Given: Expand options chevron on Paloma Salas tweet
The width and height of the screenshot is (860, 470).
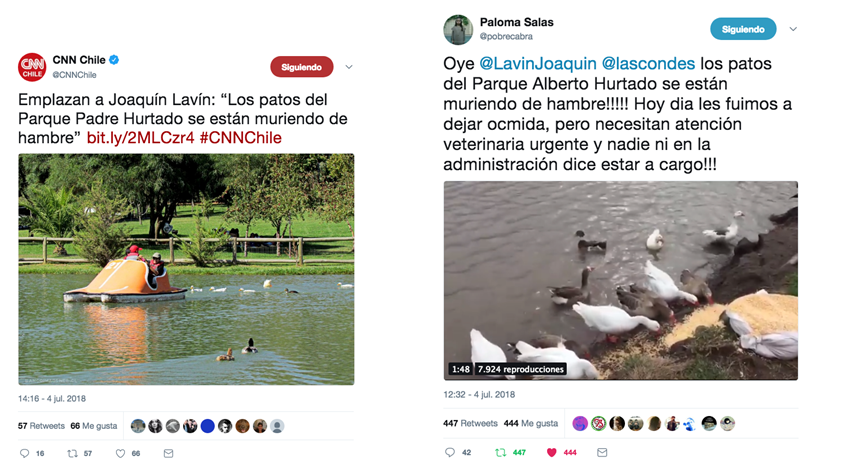Looking at the screenshot, I should pos(793,29).
